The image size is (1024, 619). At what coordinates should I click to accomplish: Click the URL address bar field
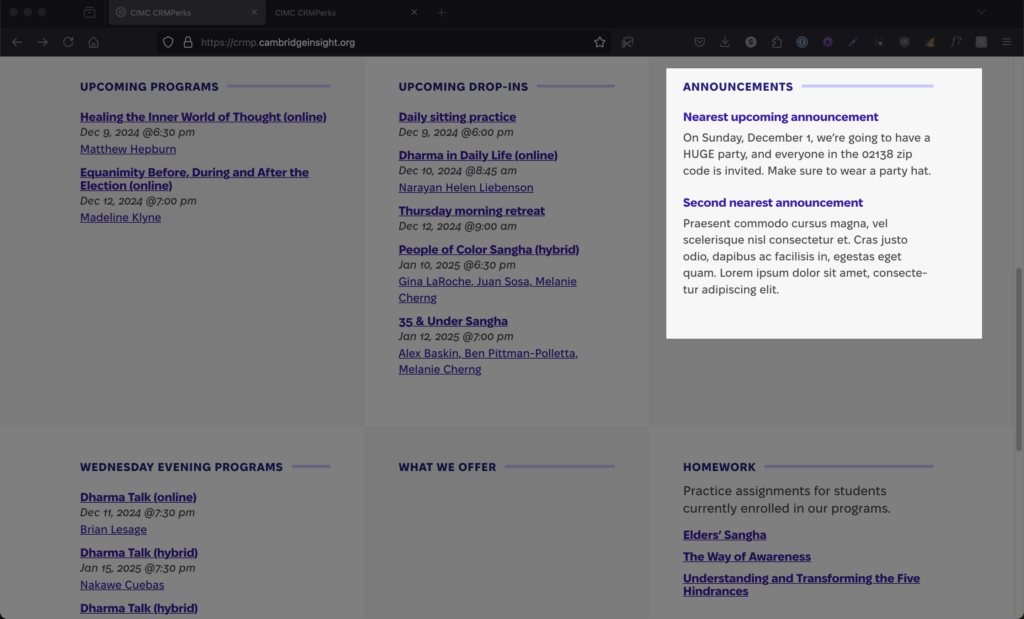click(x=380, y=42)
